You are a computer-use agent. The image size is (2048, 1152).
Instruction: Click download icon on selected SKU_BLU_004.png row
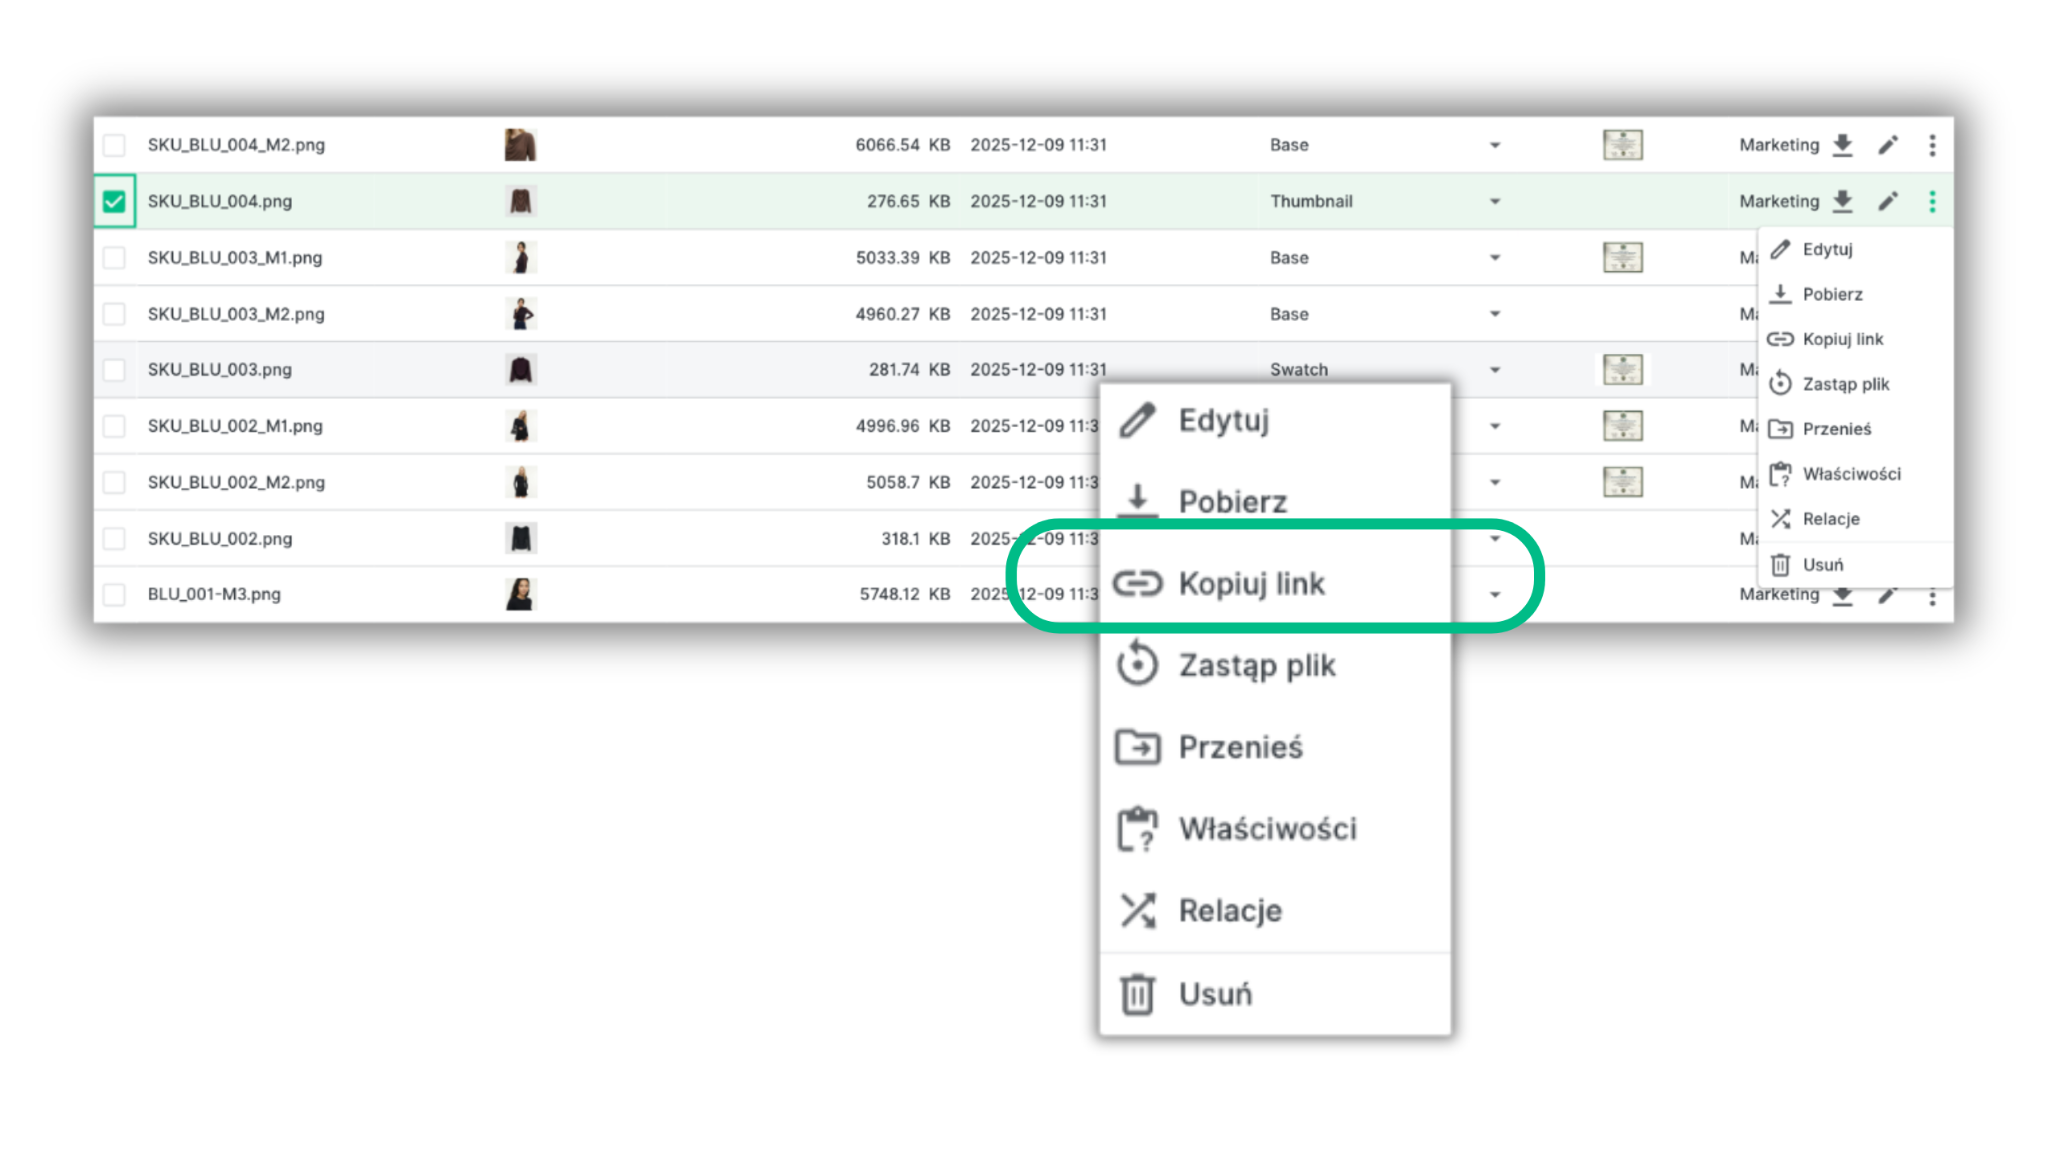pyautogui.click(x=1842, y=201)
